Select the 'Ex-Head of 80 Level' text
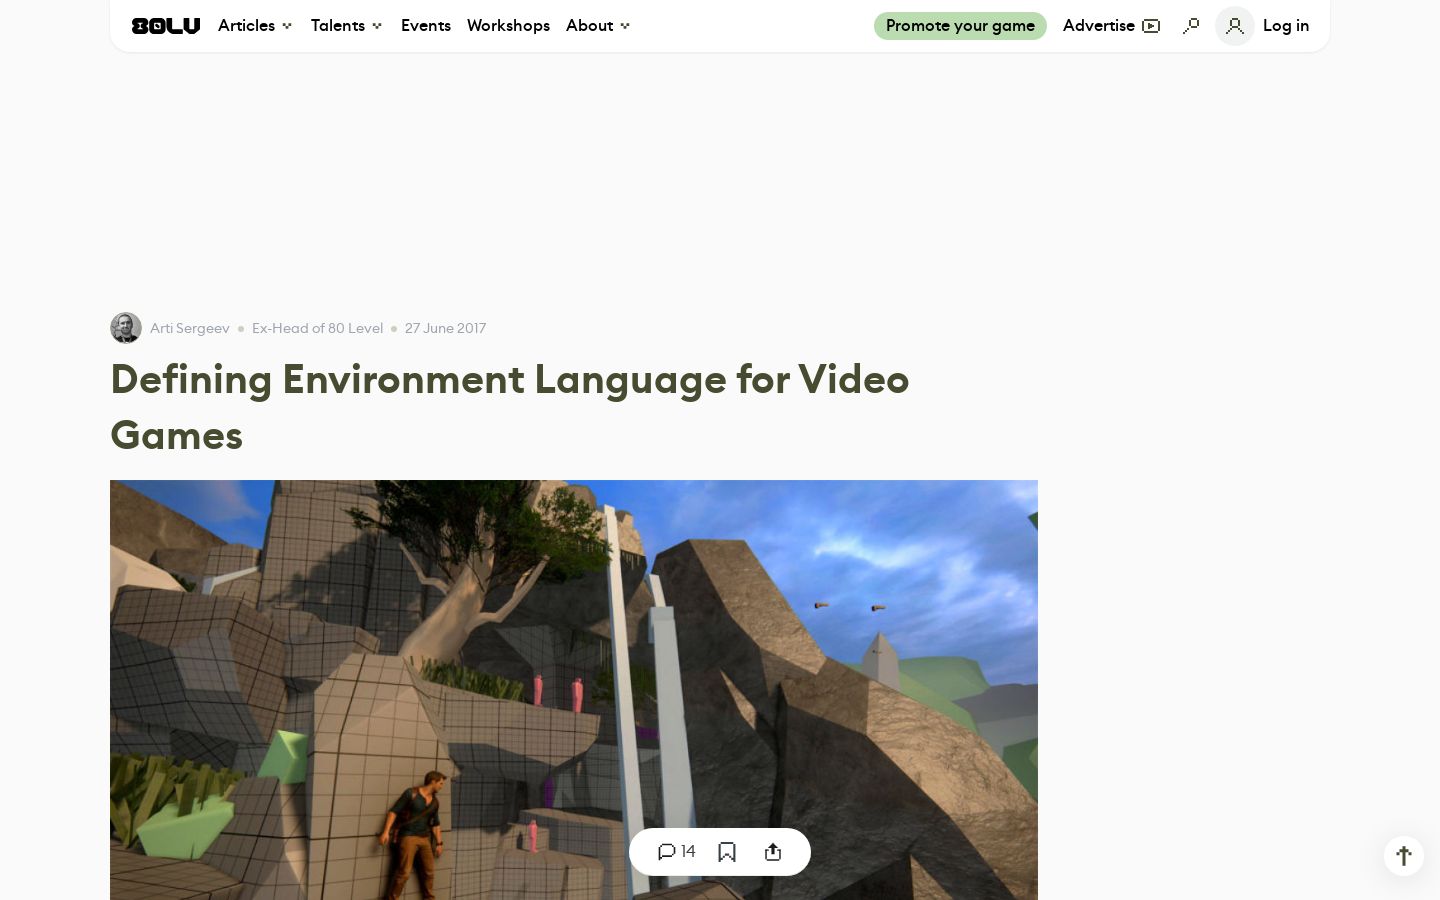This screenshot has height=900, width=1440. [317, 328]
